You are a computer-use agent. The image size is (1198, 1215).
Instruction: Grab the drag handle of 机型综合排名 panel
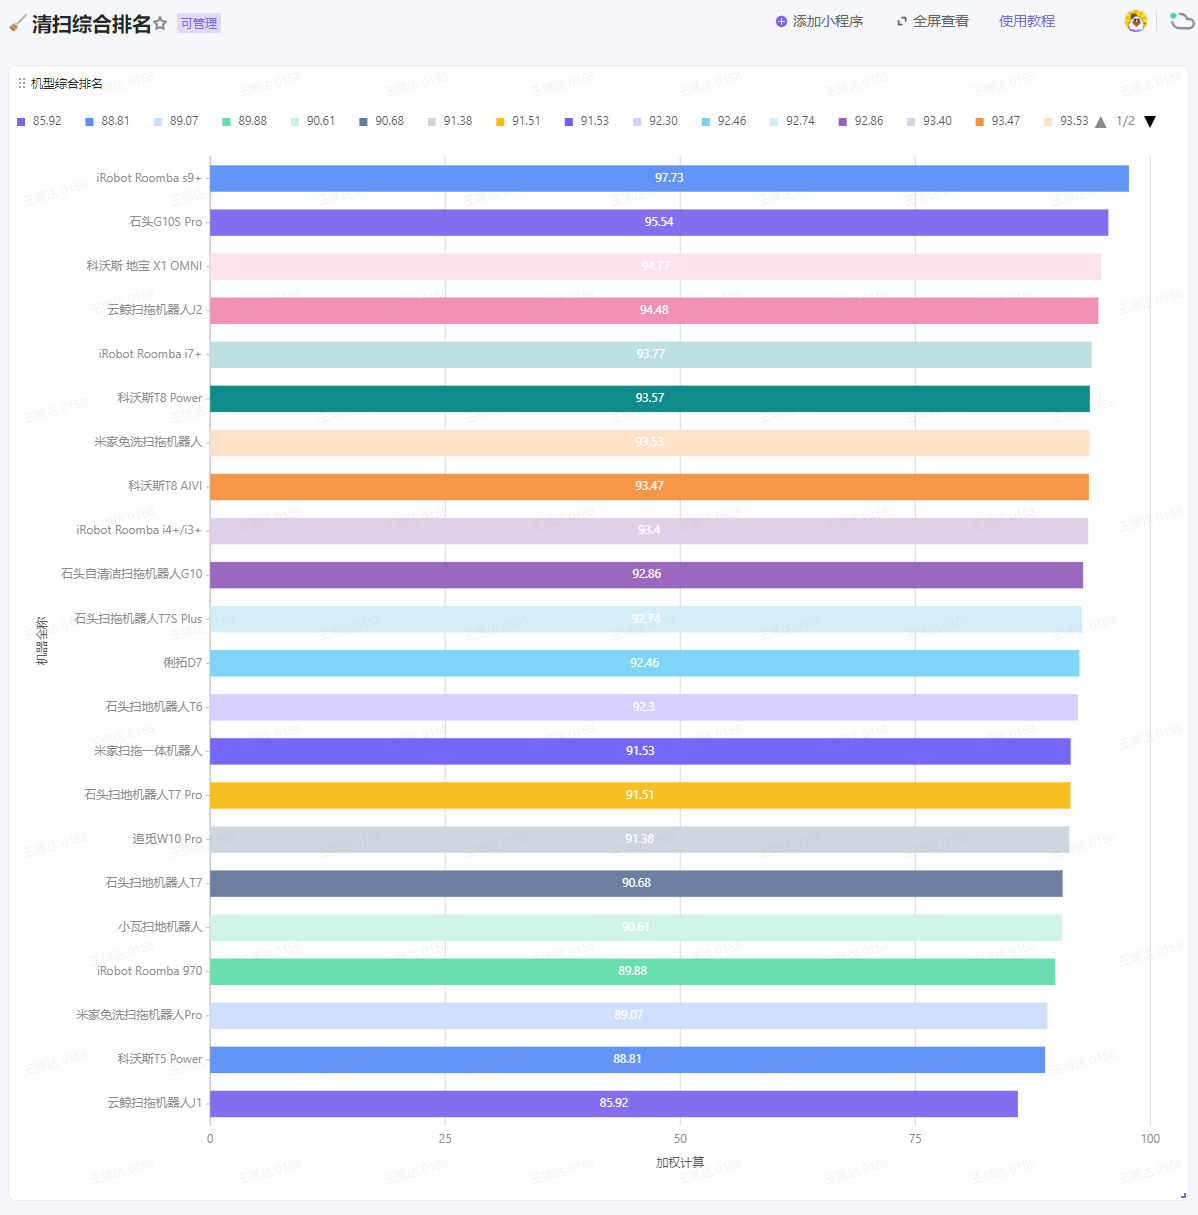click(x=22, y=83)
